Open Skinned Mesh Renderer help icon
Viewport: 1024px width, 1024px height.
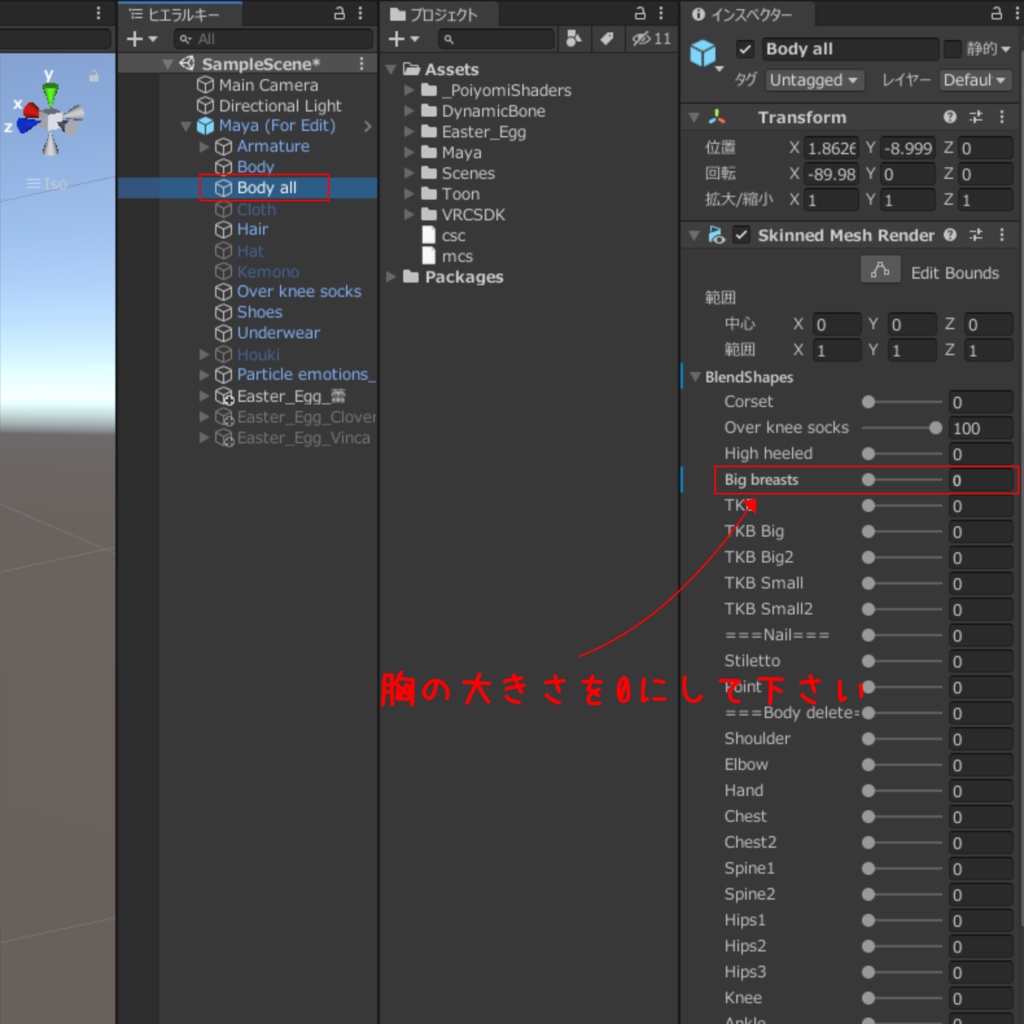tap(950, 235)
